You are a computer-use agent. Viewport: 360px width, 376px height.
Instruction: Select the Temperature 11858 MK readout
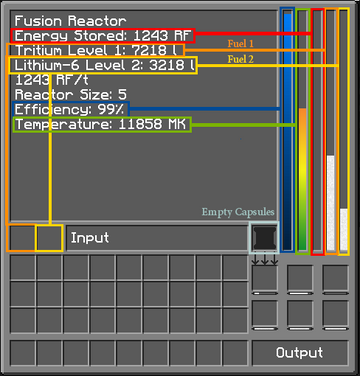[102, 125]
